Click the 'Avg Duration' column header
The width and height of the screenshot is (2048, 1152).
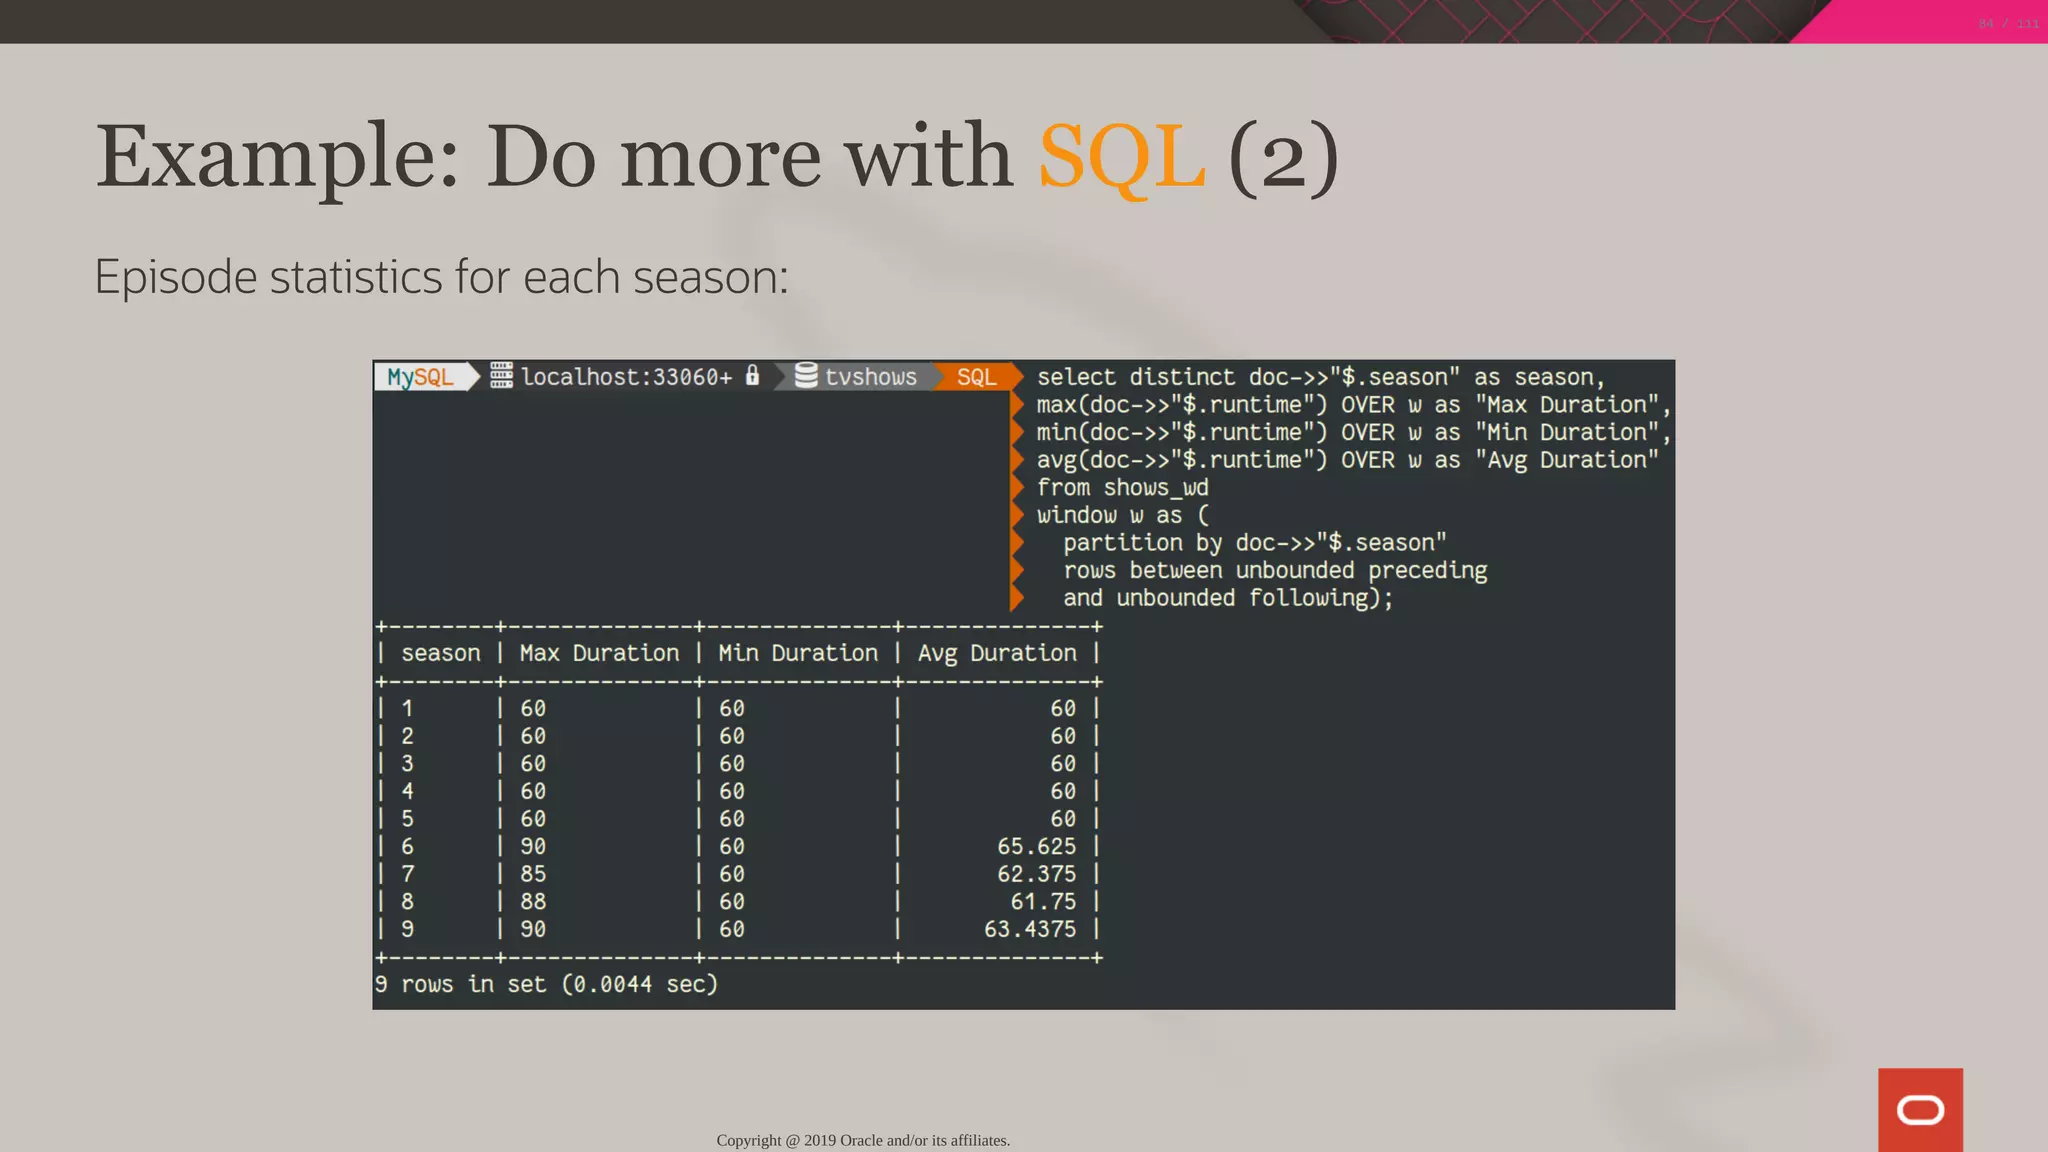pos(997,653)
